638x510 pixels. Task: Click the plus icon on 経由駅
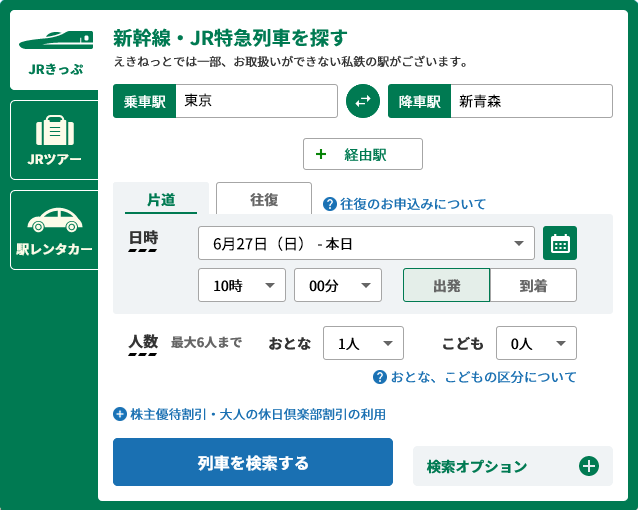[321, 154]
